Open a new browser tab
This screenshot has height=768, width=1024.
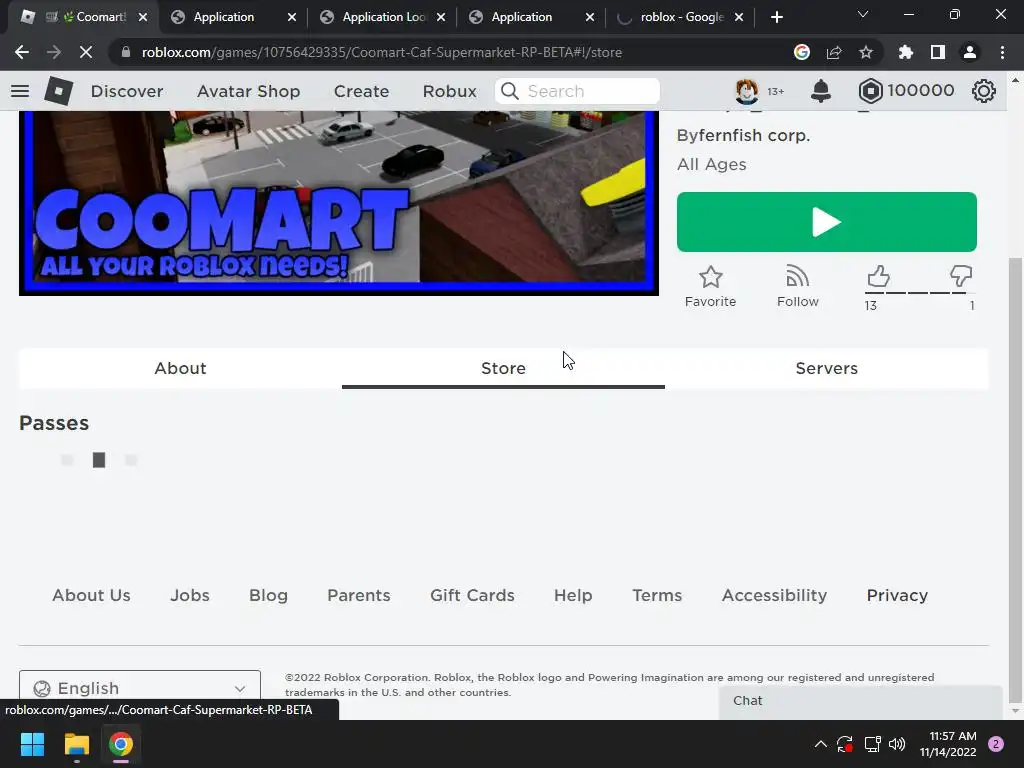pyautogui.click(x=776, y=17)
